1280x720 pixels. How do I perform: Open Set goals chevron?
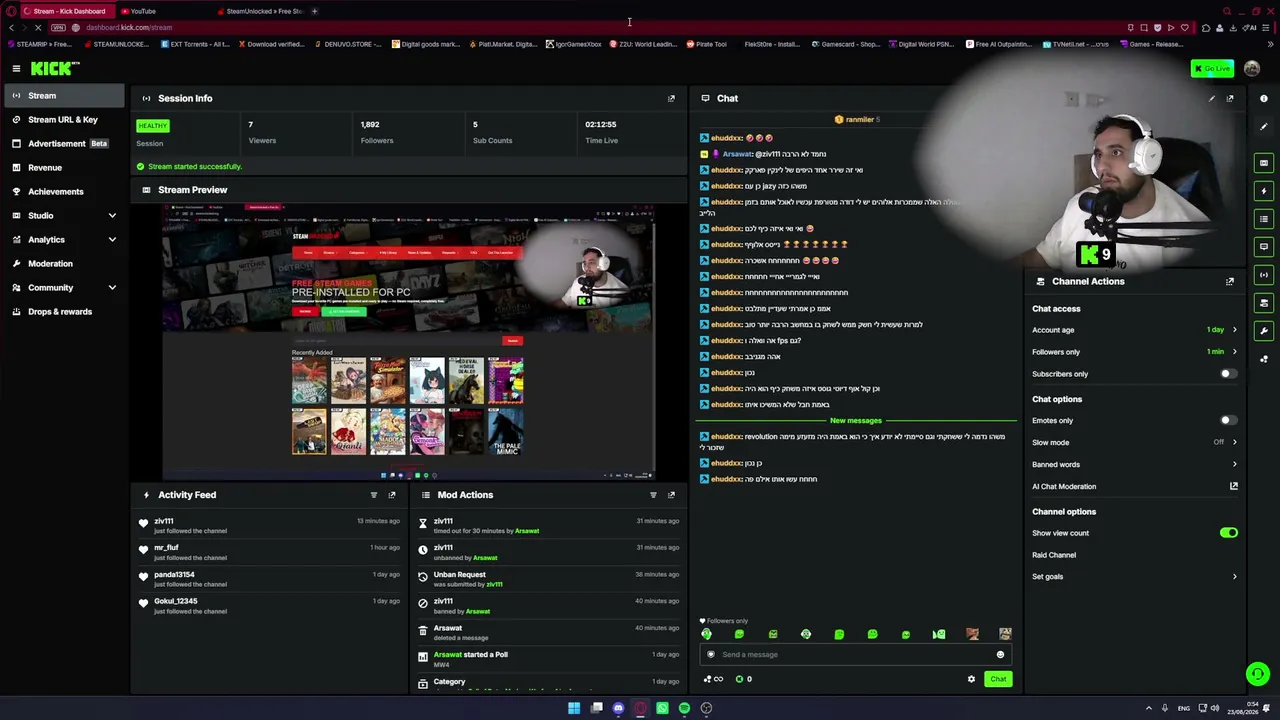coord(1234,577)
